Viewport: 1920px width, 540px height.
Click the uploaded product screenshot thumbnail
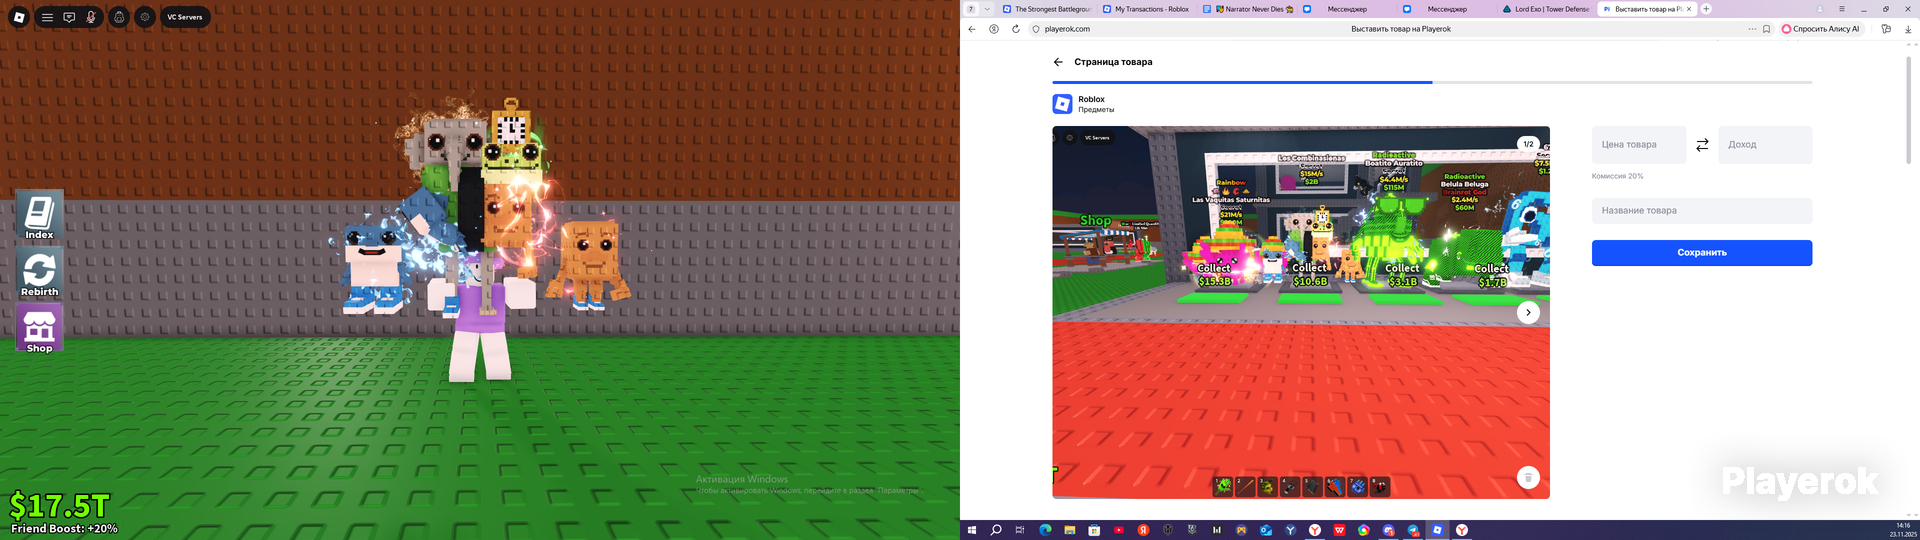[x=1301, y=312]
